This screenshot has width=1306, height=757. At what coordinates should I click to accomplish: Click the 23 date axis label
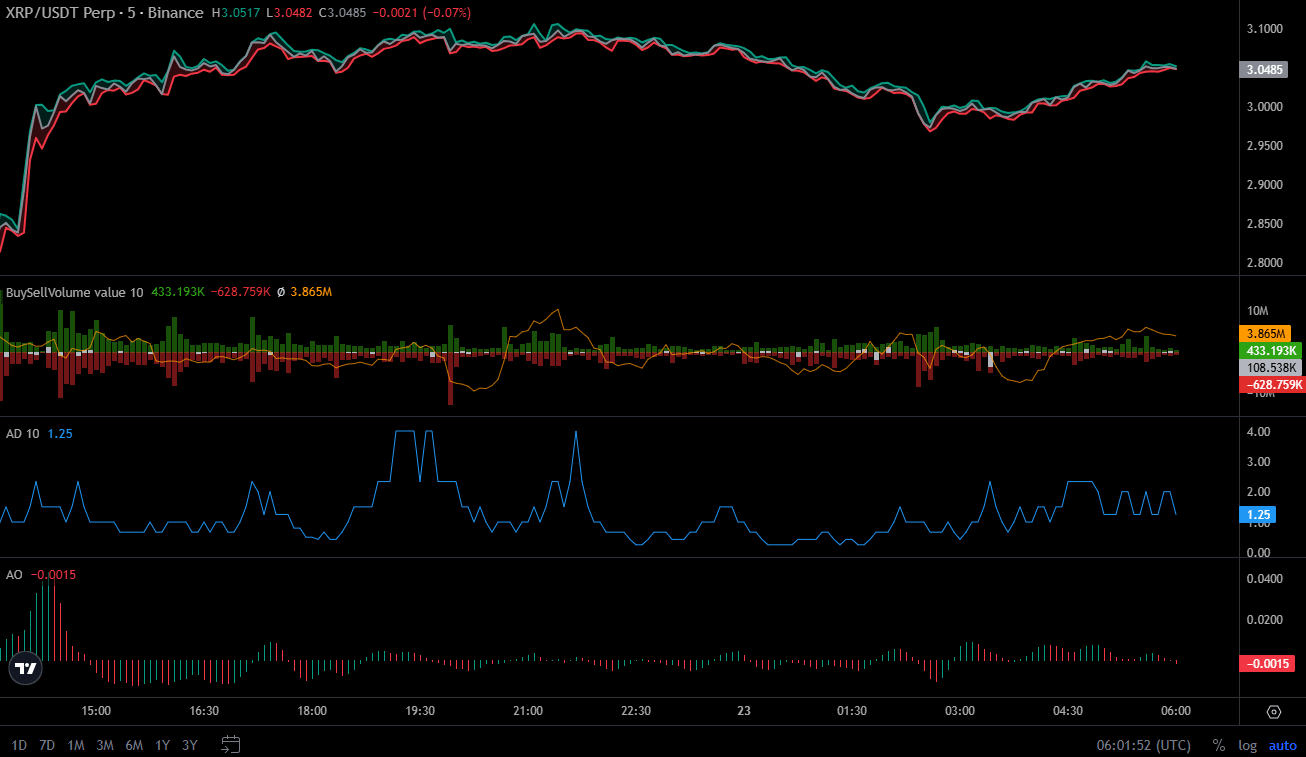click(x=744, y=711)
